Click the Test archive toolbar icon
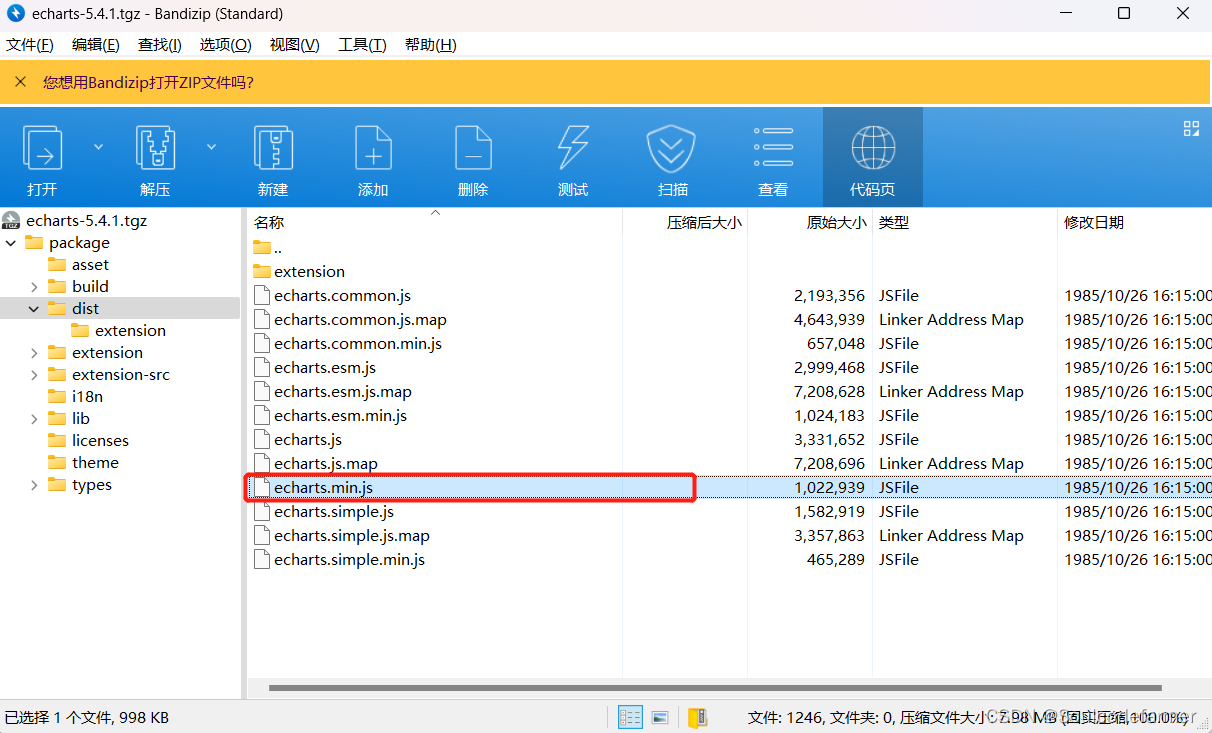The image size is (1212, 733). (573, 148)
